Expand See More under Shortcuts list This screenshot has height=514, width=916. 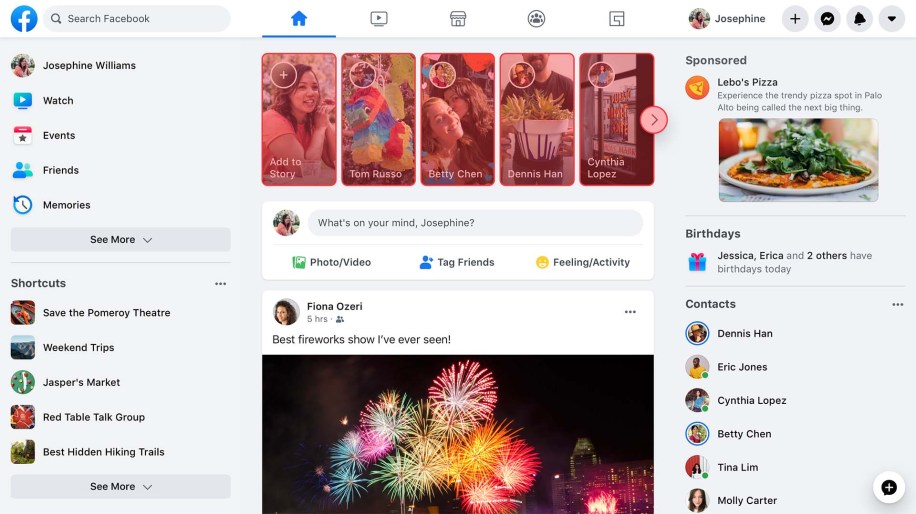coord(120,487)
